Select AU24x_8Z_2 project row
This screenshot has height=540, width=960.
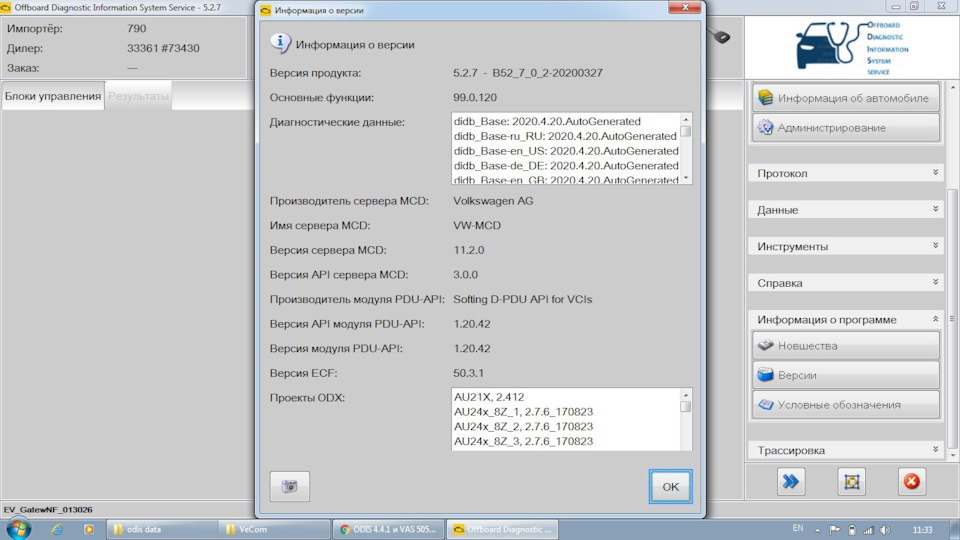pyautogui.click(x=565, y=426)
